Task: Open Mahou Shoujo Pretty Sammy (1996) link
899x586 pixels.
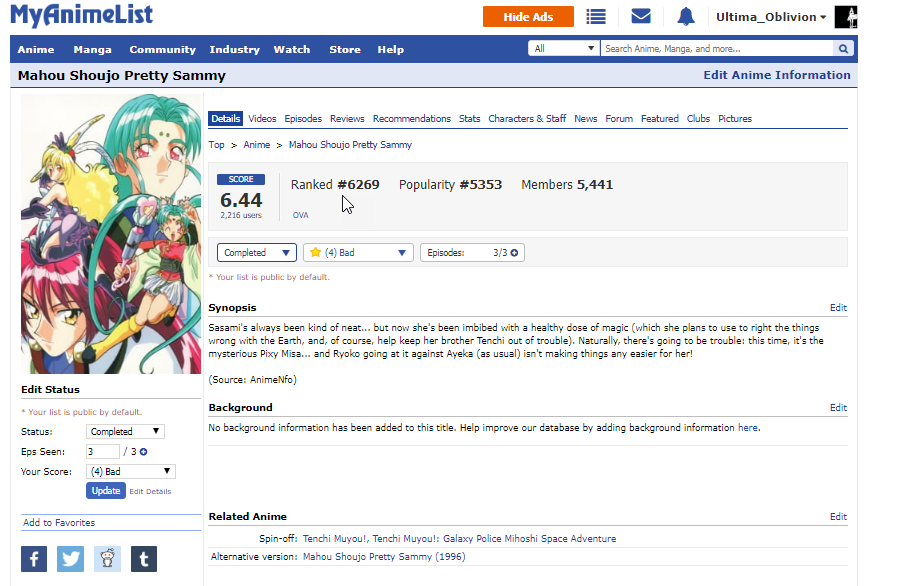Action: (384, 556)
